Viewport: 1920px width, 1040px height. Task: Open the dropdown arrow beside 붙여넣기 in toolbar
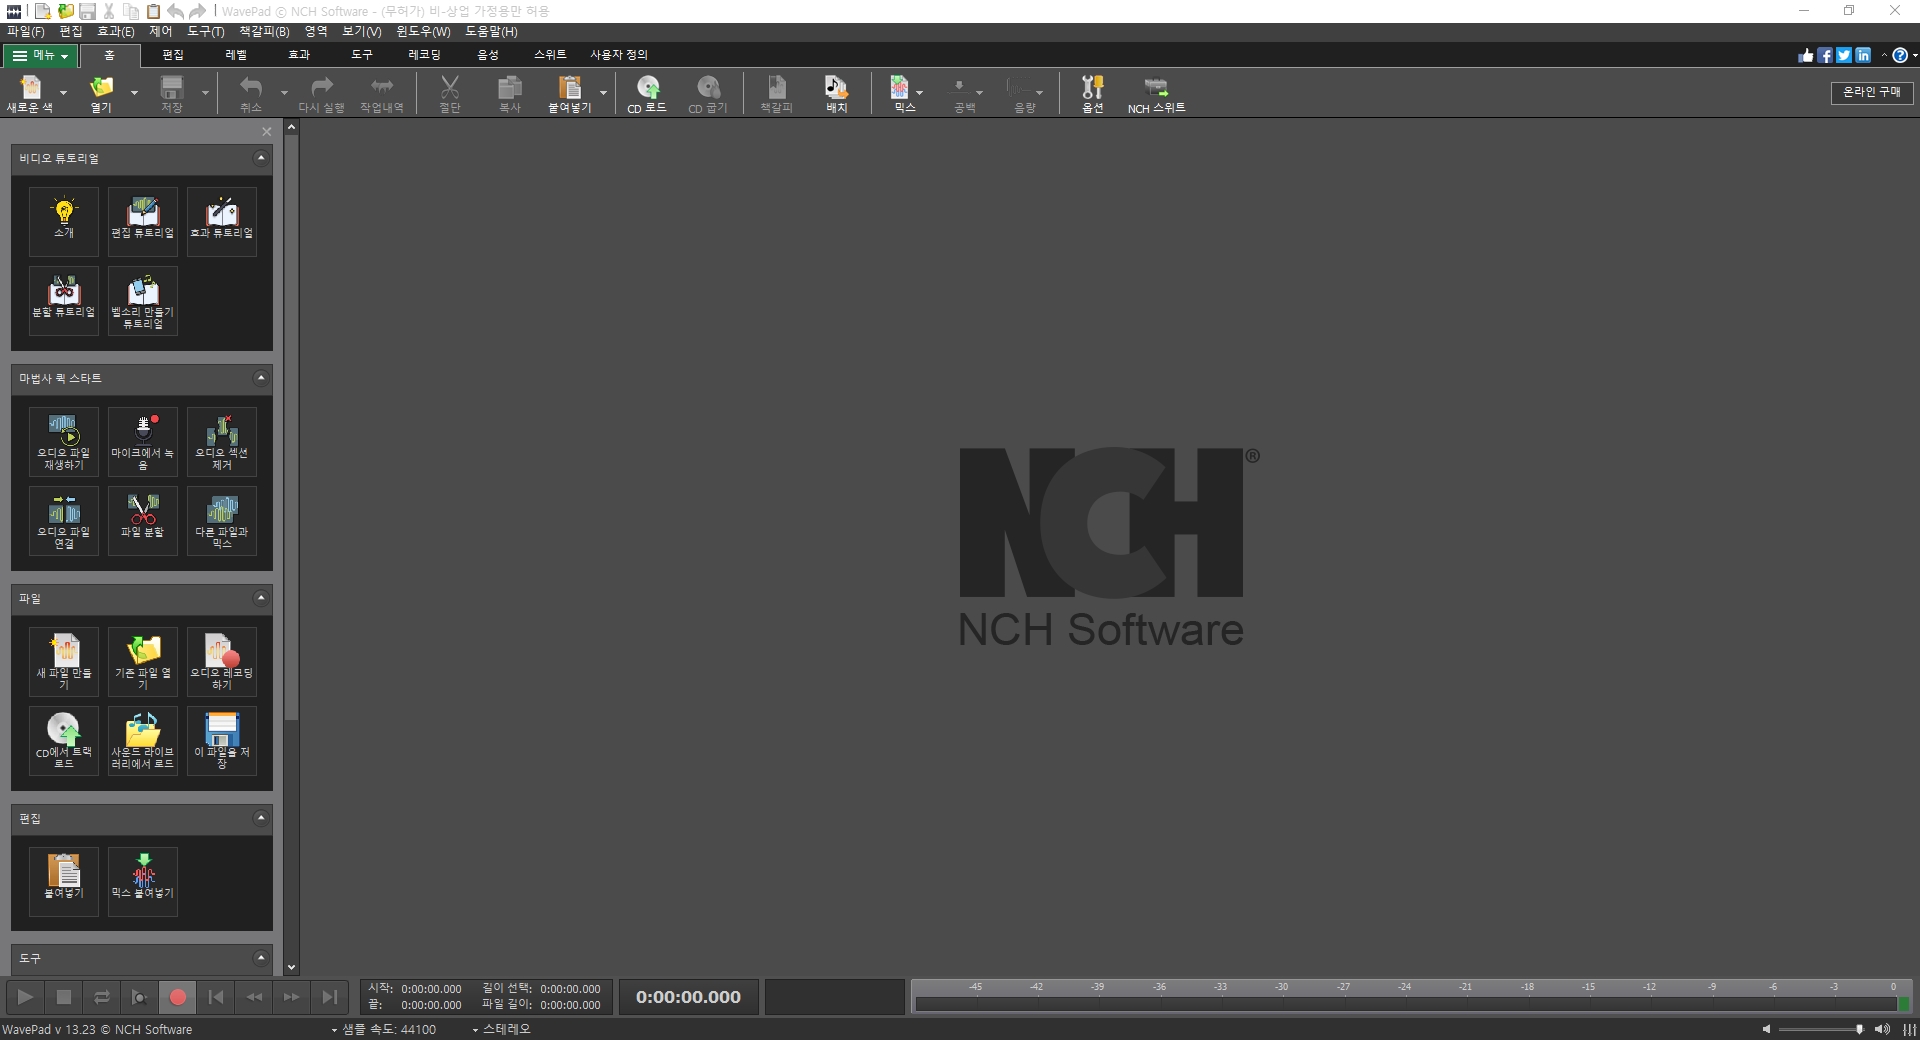click(603, 93)
